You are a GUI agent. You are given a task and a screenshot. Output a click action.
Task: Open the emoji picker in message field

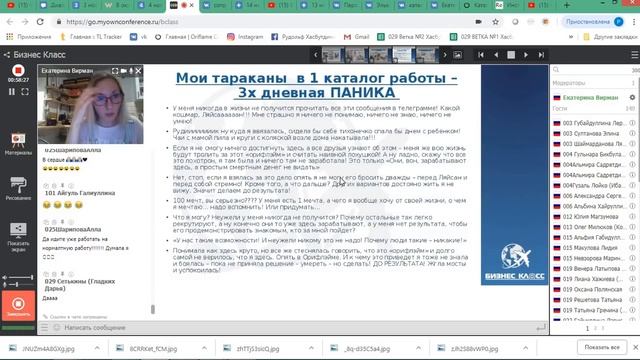tap(57, 327)
